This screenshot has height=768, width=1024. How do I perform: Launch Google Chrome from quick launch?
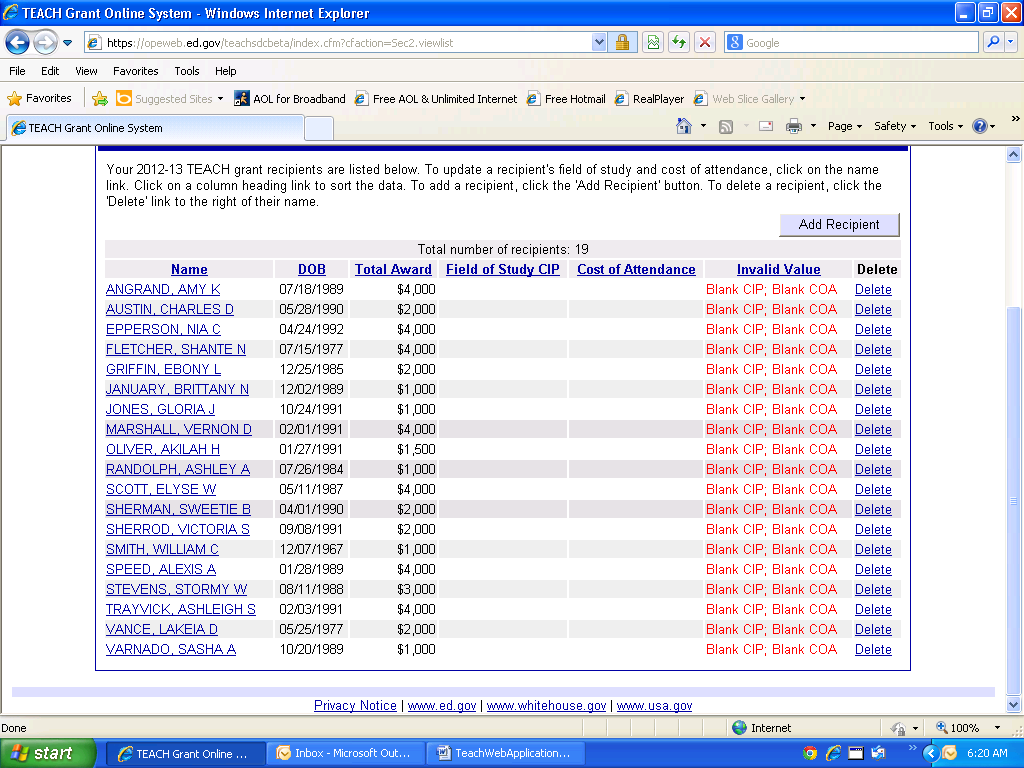click(x=809, y=754)
